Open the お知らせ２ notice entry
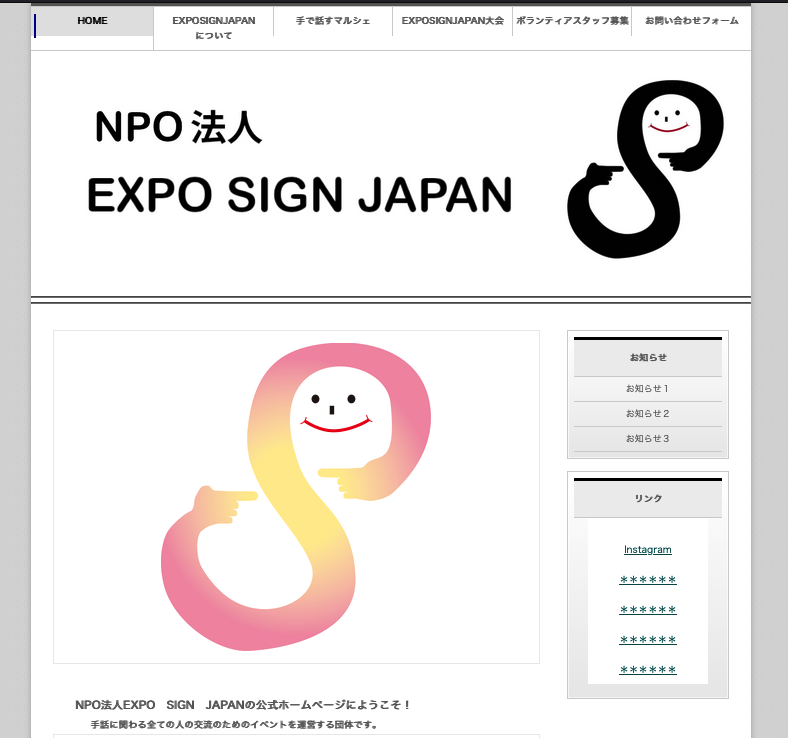The image size is (788, 738). pos(647,414)
